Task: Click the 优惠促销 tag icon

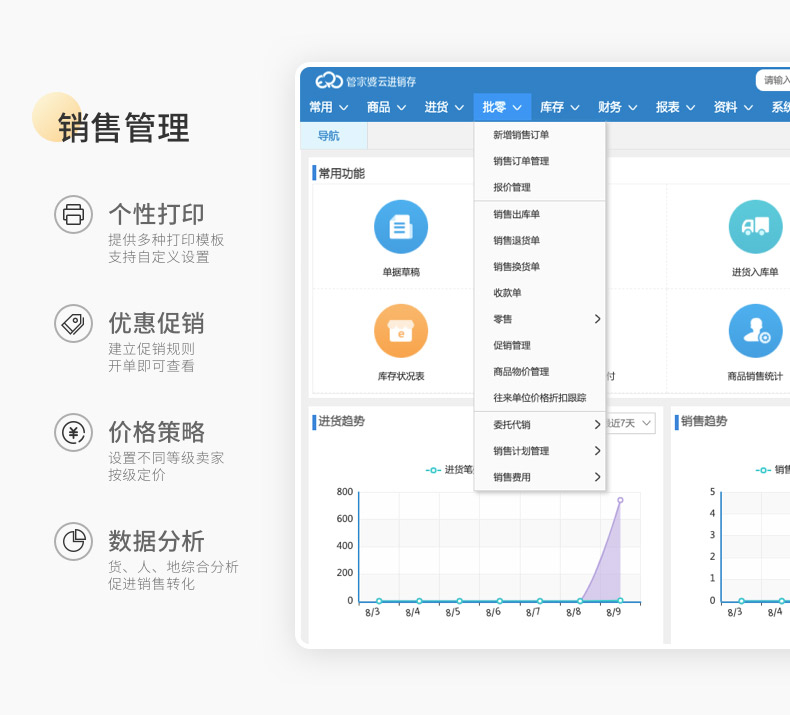Action: coord(73,323)
